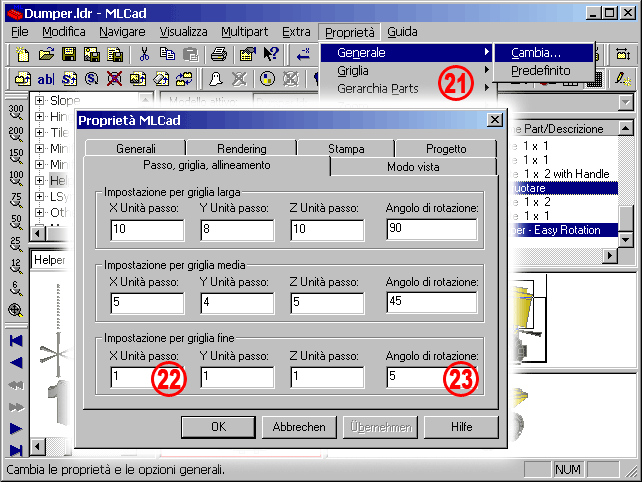Open the File menu
This screenshot has height=482, width=642.
(x=20, y=32)
